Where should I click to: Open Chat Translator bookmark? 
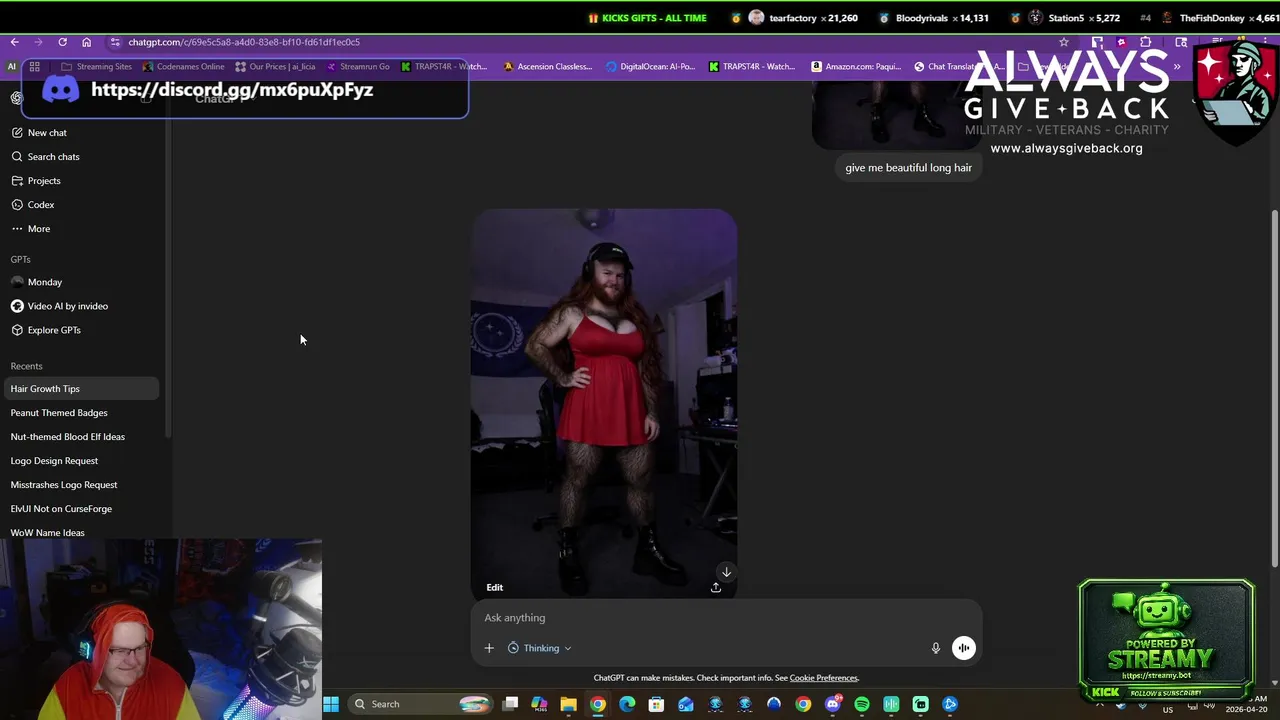coord(958,67)
